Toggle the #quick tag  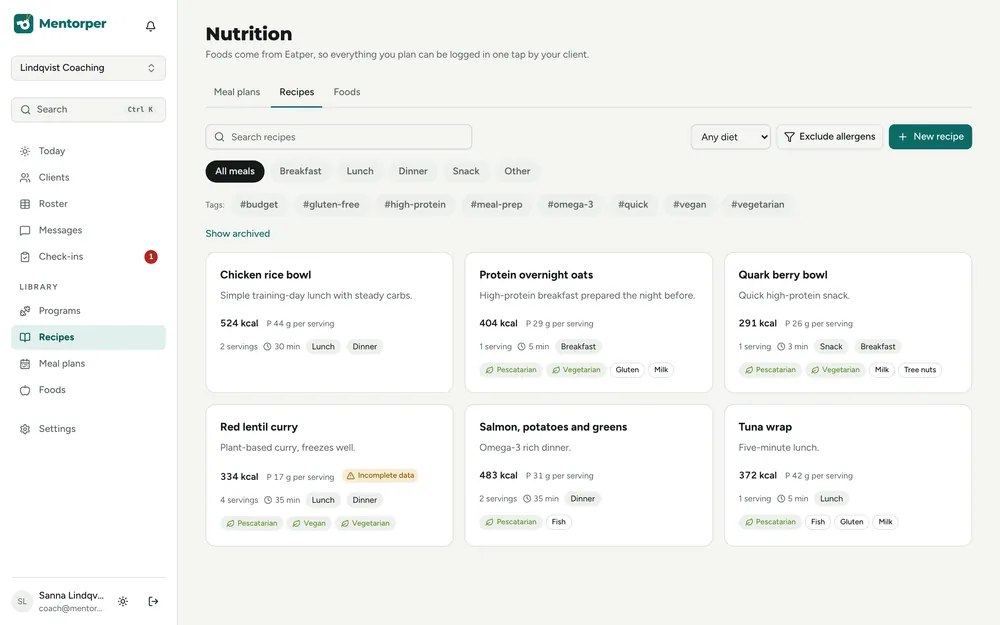click(x=633, y=205)
